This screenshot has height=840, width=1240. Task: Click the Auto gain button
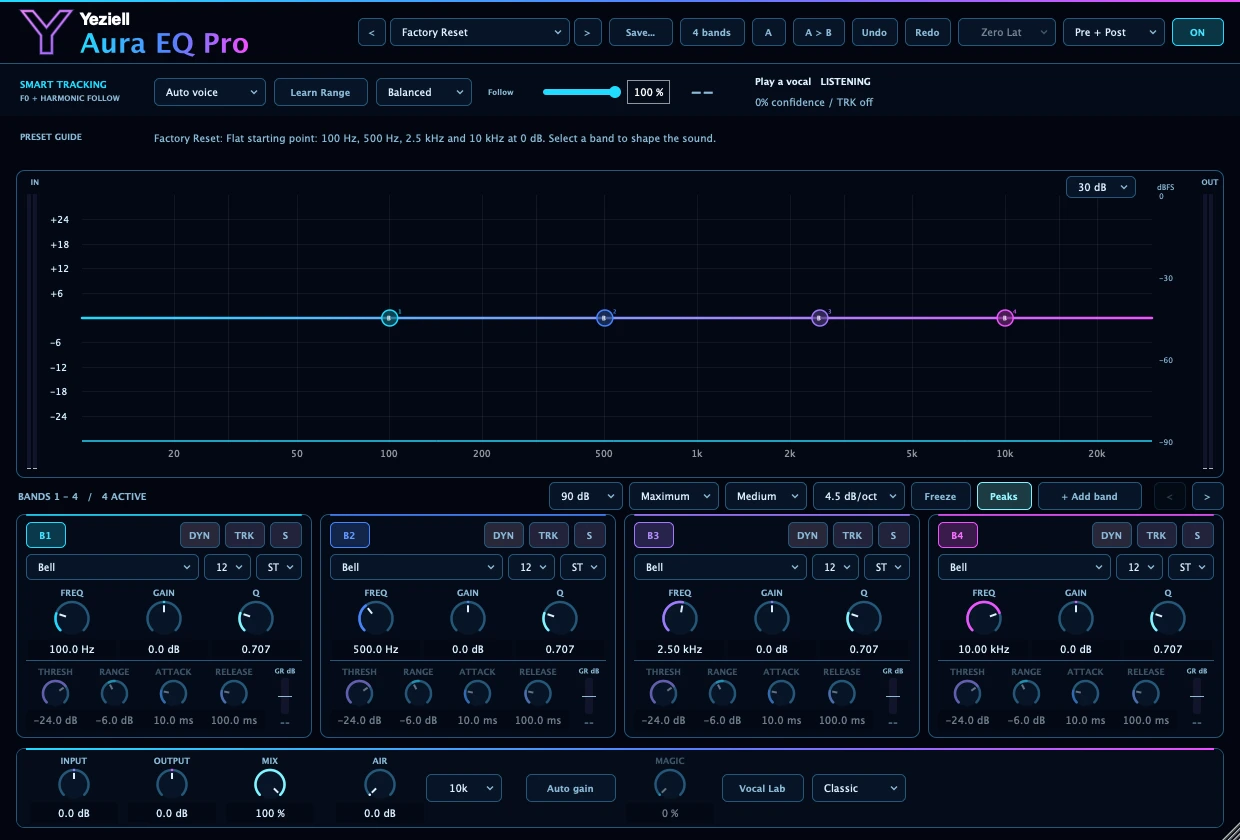(x=571, y=788)
